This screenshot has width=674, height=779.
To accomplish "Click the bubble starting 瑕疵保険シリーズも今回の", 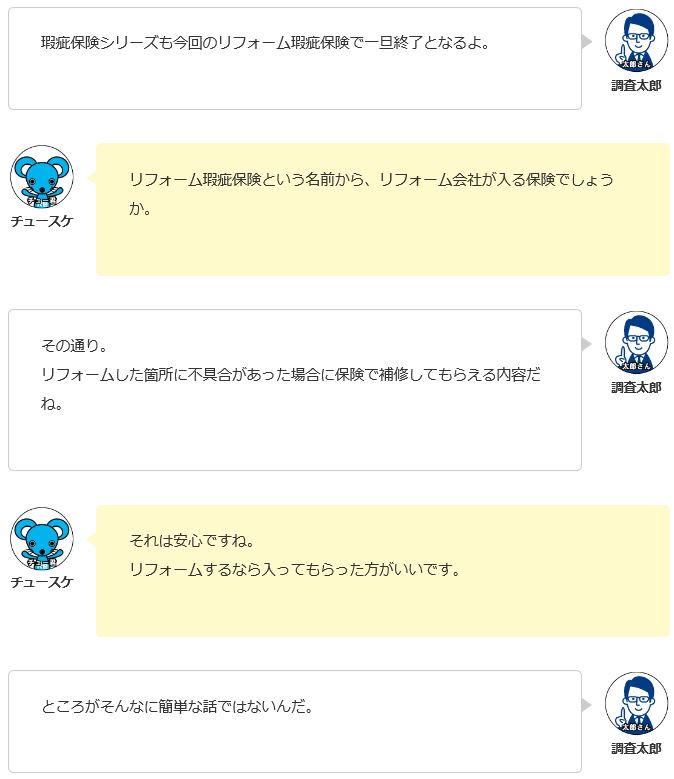I will pos(295,59).
